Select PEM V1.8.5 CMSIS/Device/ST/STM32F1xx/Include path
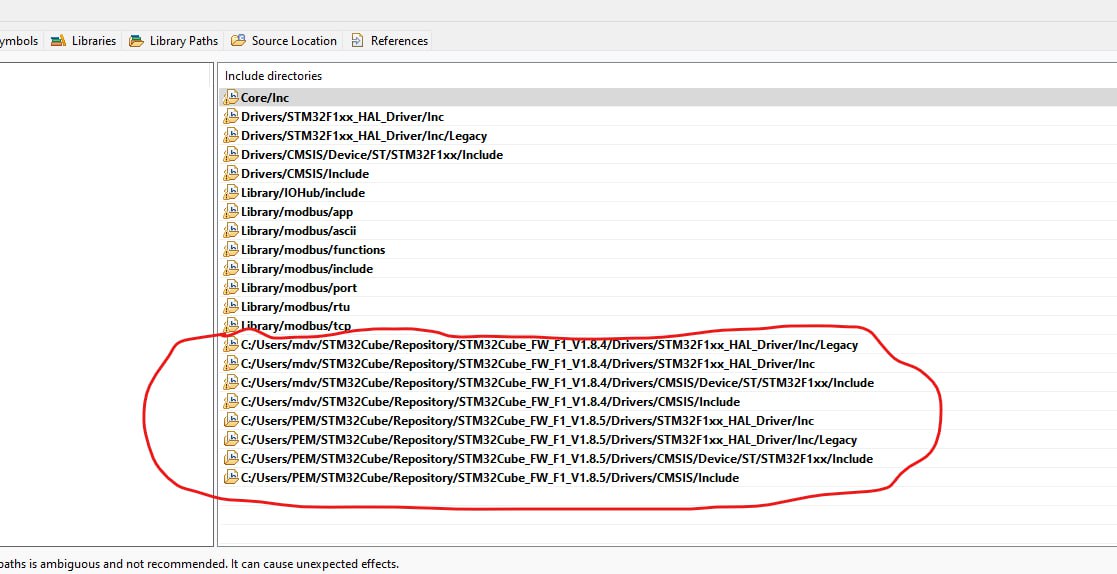The image size is (1117, 574). click(x=668, y=459)
